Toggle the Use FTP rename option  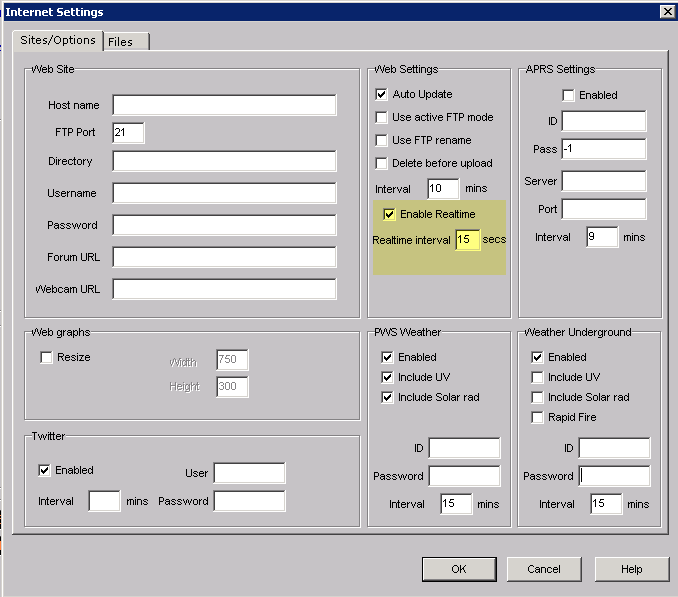pyautogui.click(x=381, y=140)
